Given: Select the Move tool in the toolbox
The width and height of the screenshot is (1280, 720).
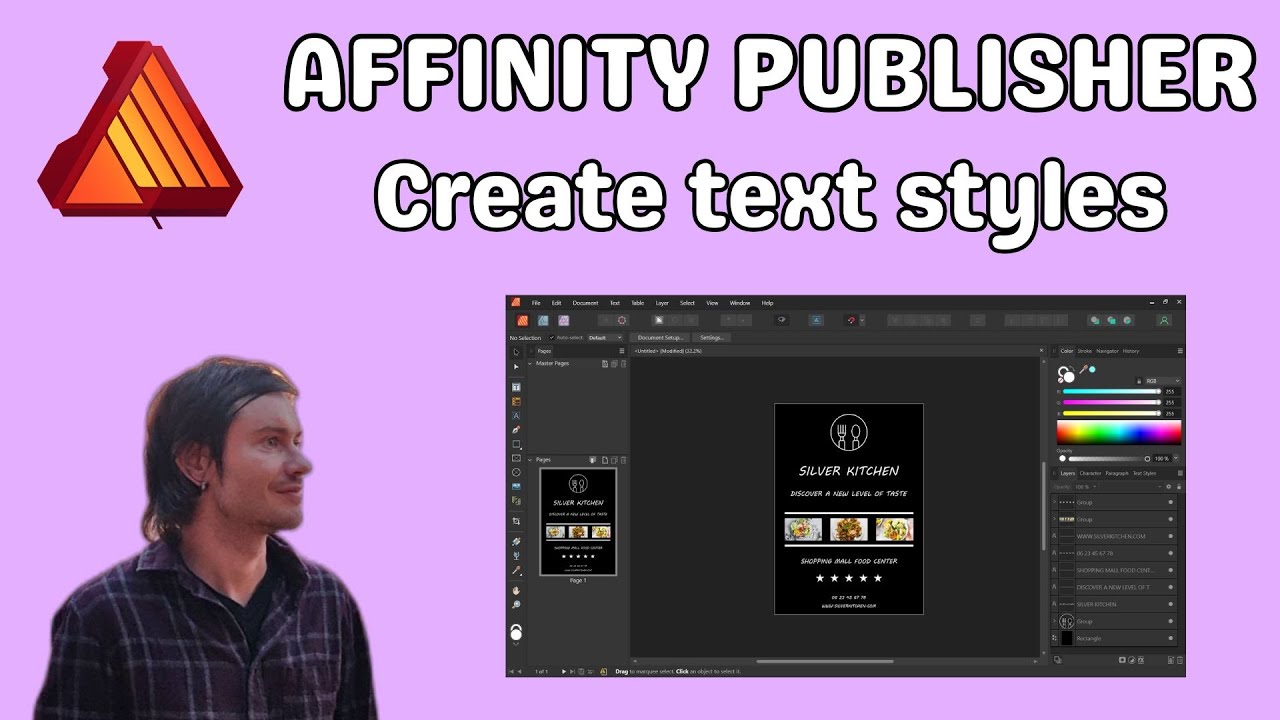Looking at the screenshot, I should tap(516, 352).
